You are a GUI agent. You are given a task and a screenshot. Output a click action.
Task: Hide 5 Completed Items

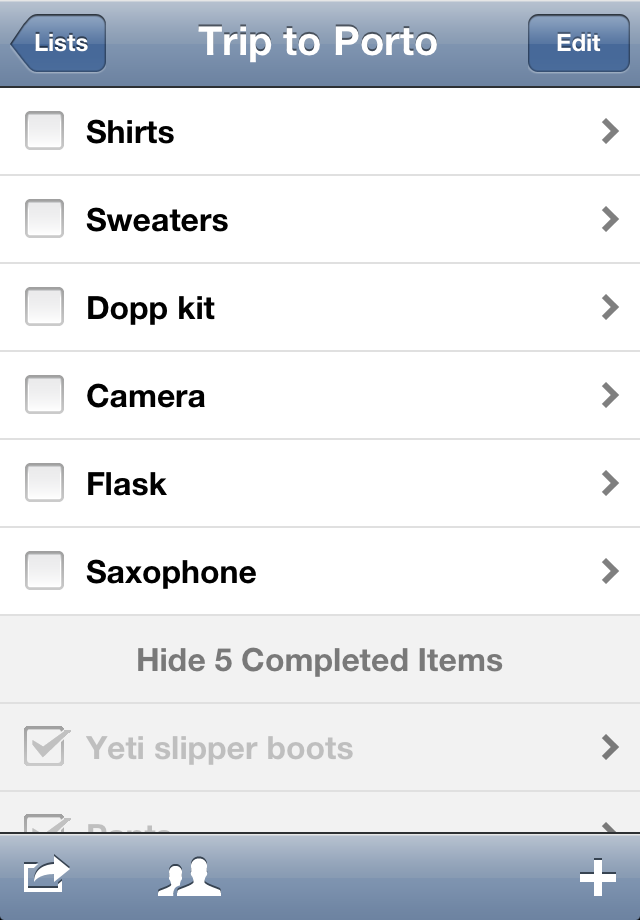pos(320,660)
